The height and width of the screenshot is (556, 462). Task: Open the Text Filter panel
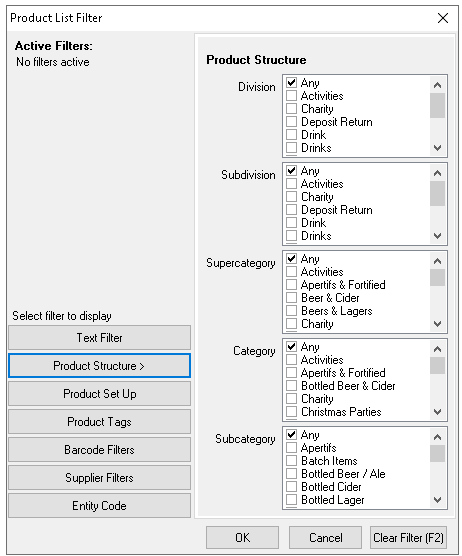click(99, 338)
